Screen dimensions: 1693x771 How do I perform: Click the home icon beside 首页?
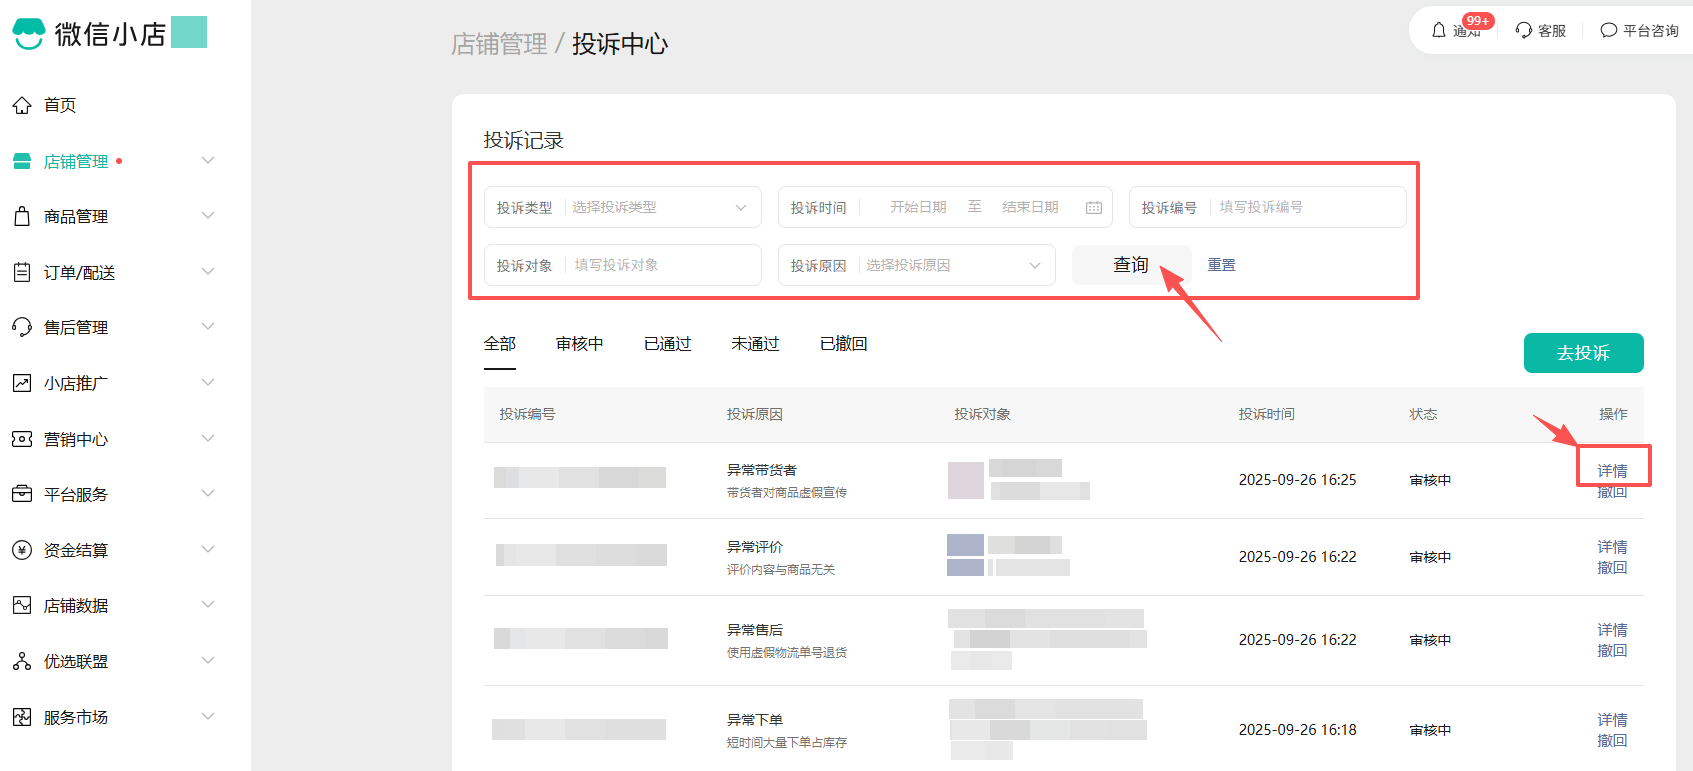click(22, 105)
